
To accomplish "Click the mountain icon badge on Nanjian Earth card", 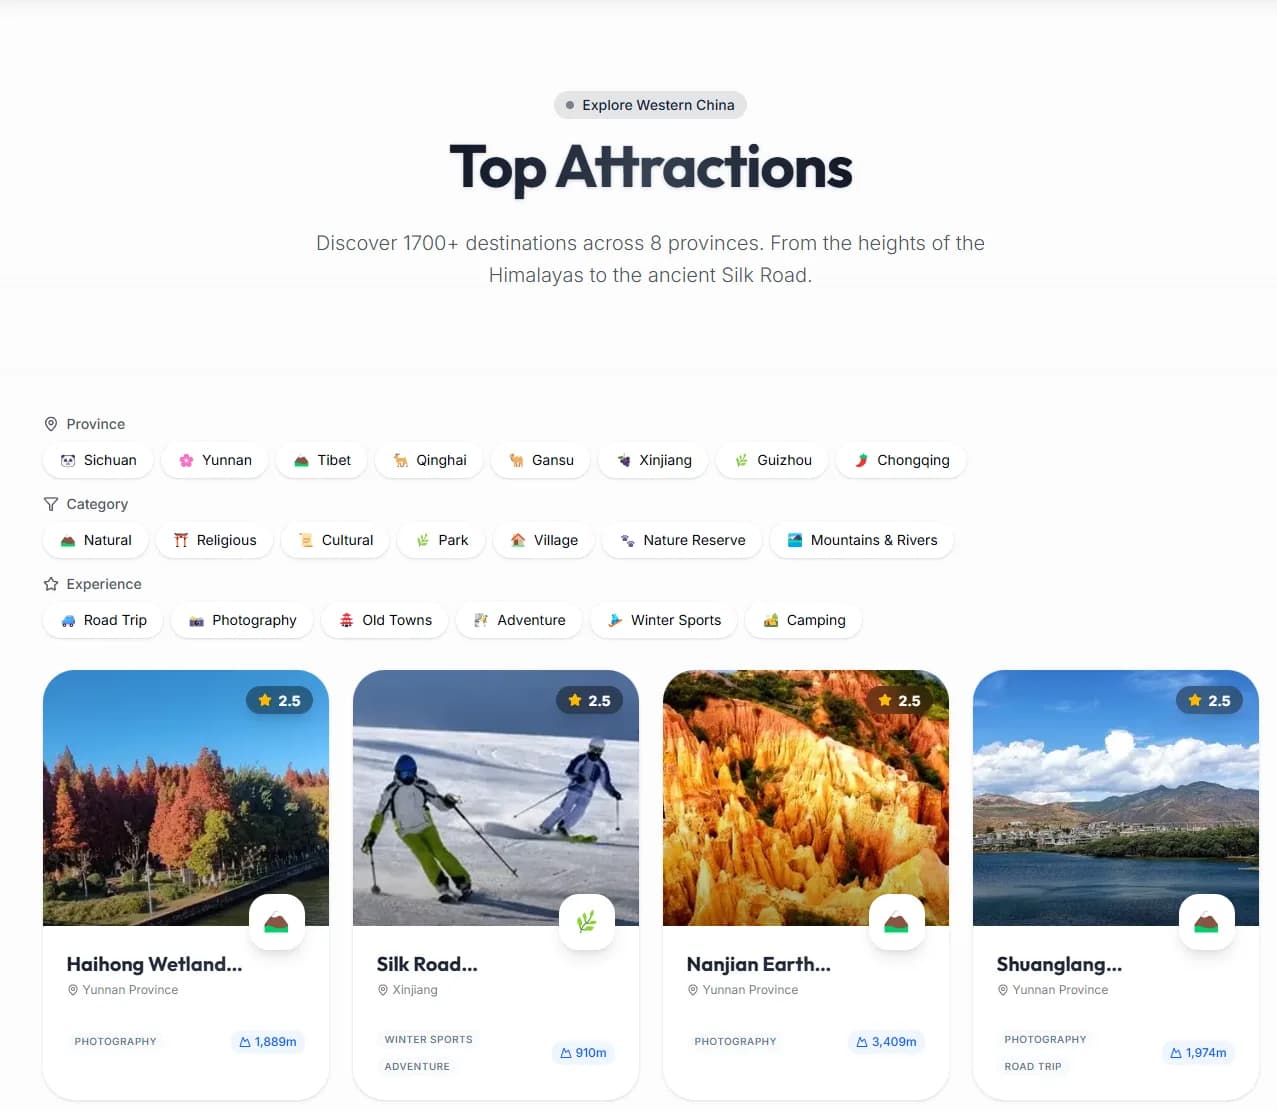I will 897,922.
